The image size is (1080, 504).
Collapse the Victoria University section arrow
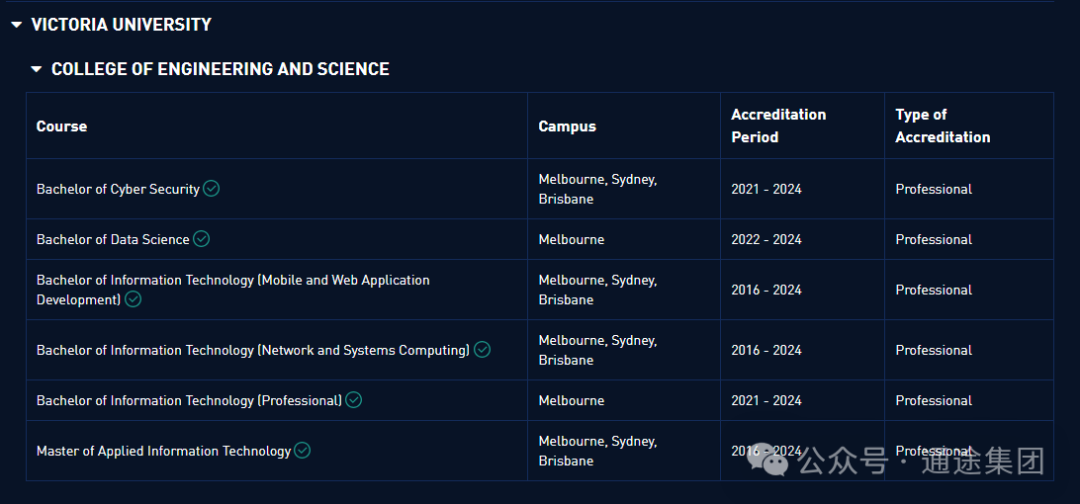[x=16, y=25]
